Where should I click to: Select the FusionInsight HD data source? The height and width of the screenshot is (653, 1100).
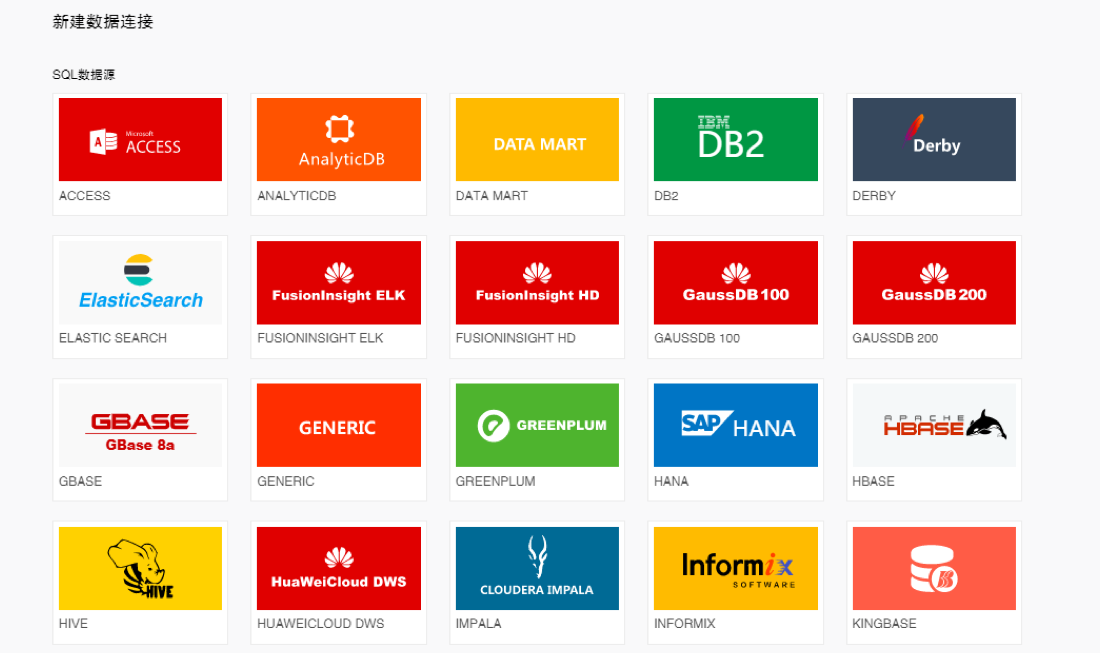pos(537,283)
